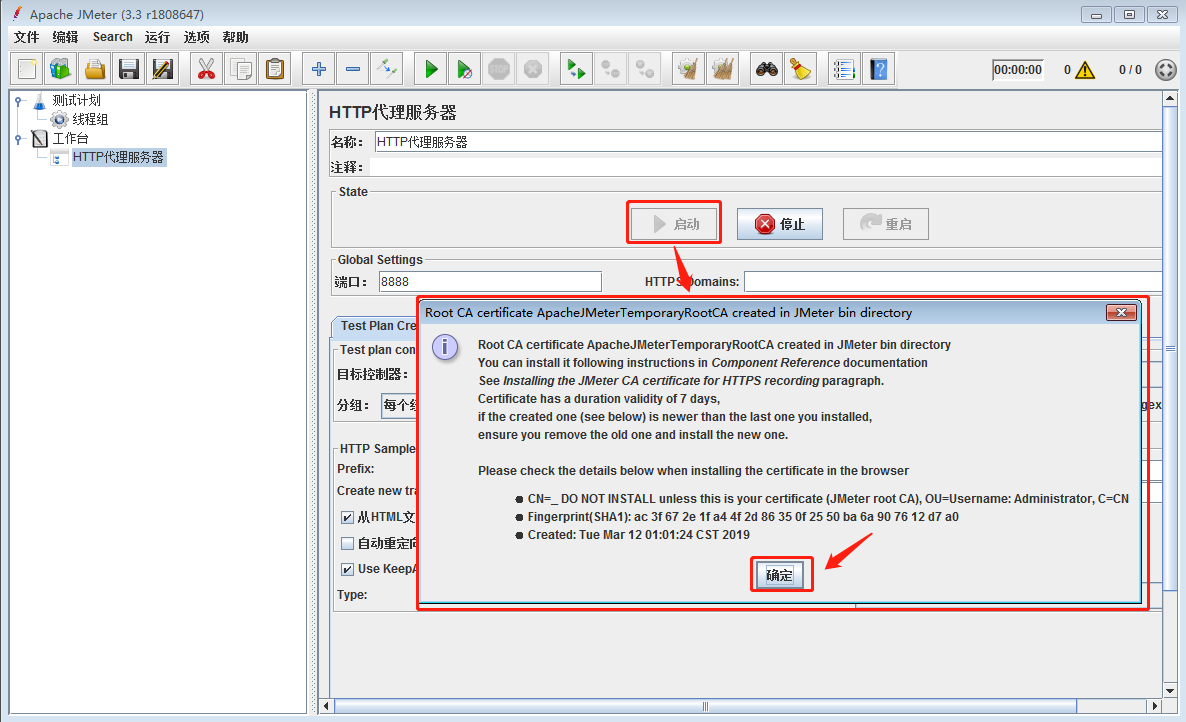Click the warning triangle error counter
This screenshot has height=722, width=1186.
click(1085, 70)
